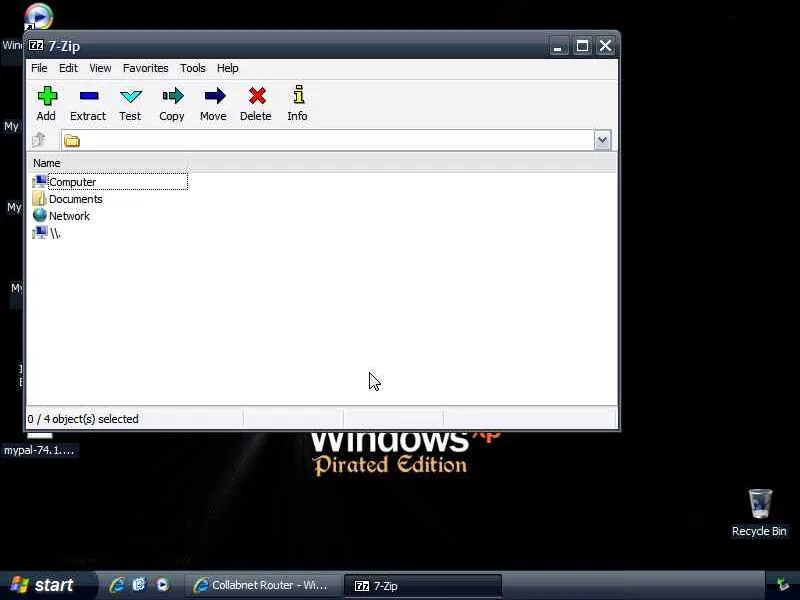Click the Documents folder icon
The width and height of the screenshot is (800, 600).
[39, 198]
